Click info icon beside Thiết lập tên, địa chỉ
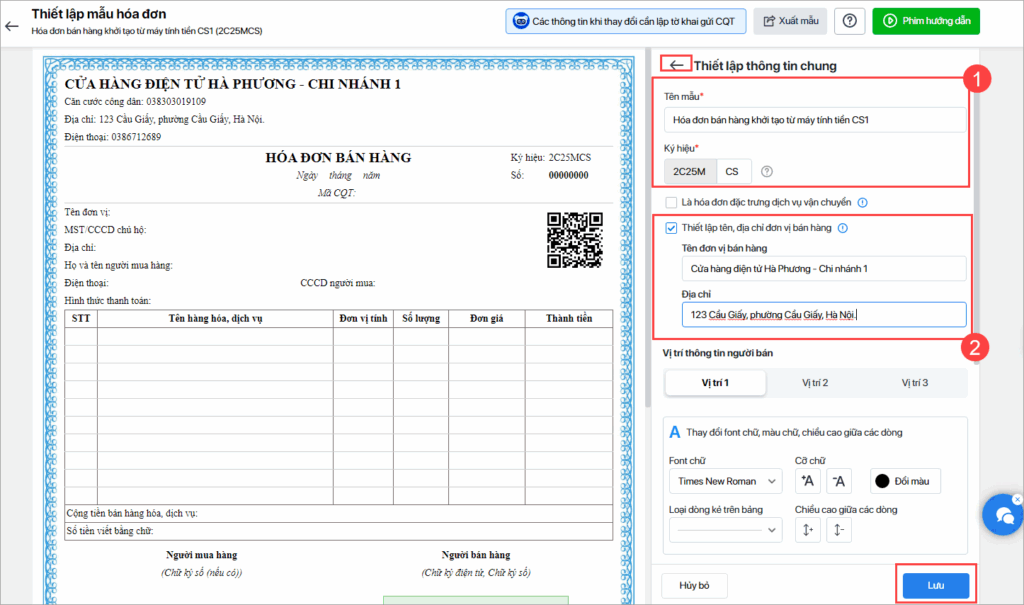This screenshot has width=1024, height=605. pos(842,228)
